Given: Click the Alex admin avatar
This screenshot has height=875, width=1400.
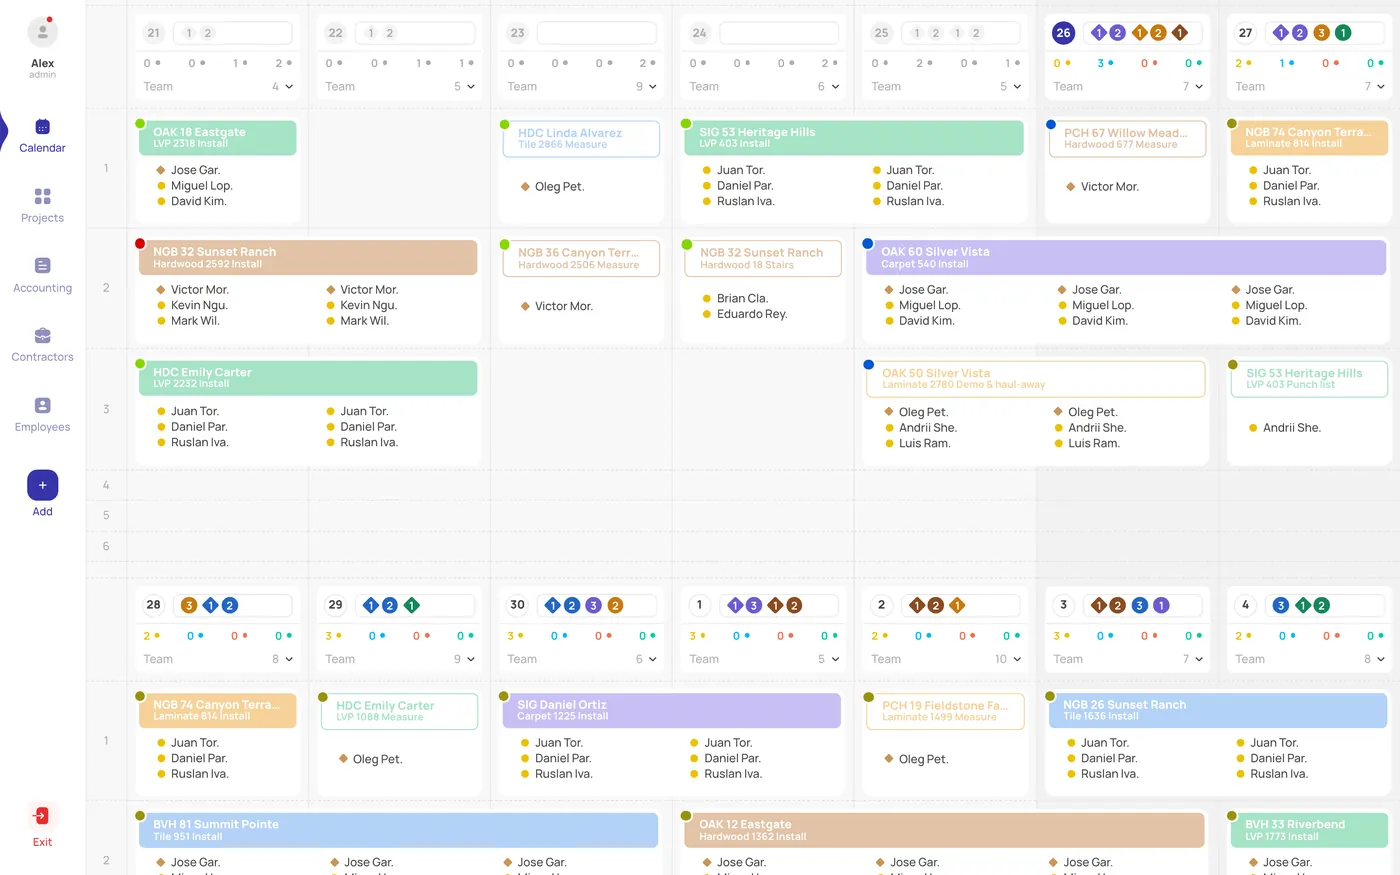Looking at the screenshot, I should click(x=42, y=32).
